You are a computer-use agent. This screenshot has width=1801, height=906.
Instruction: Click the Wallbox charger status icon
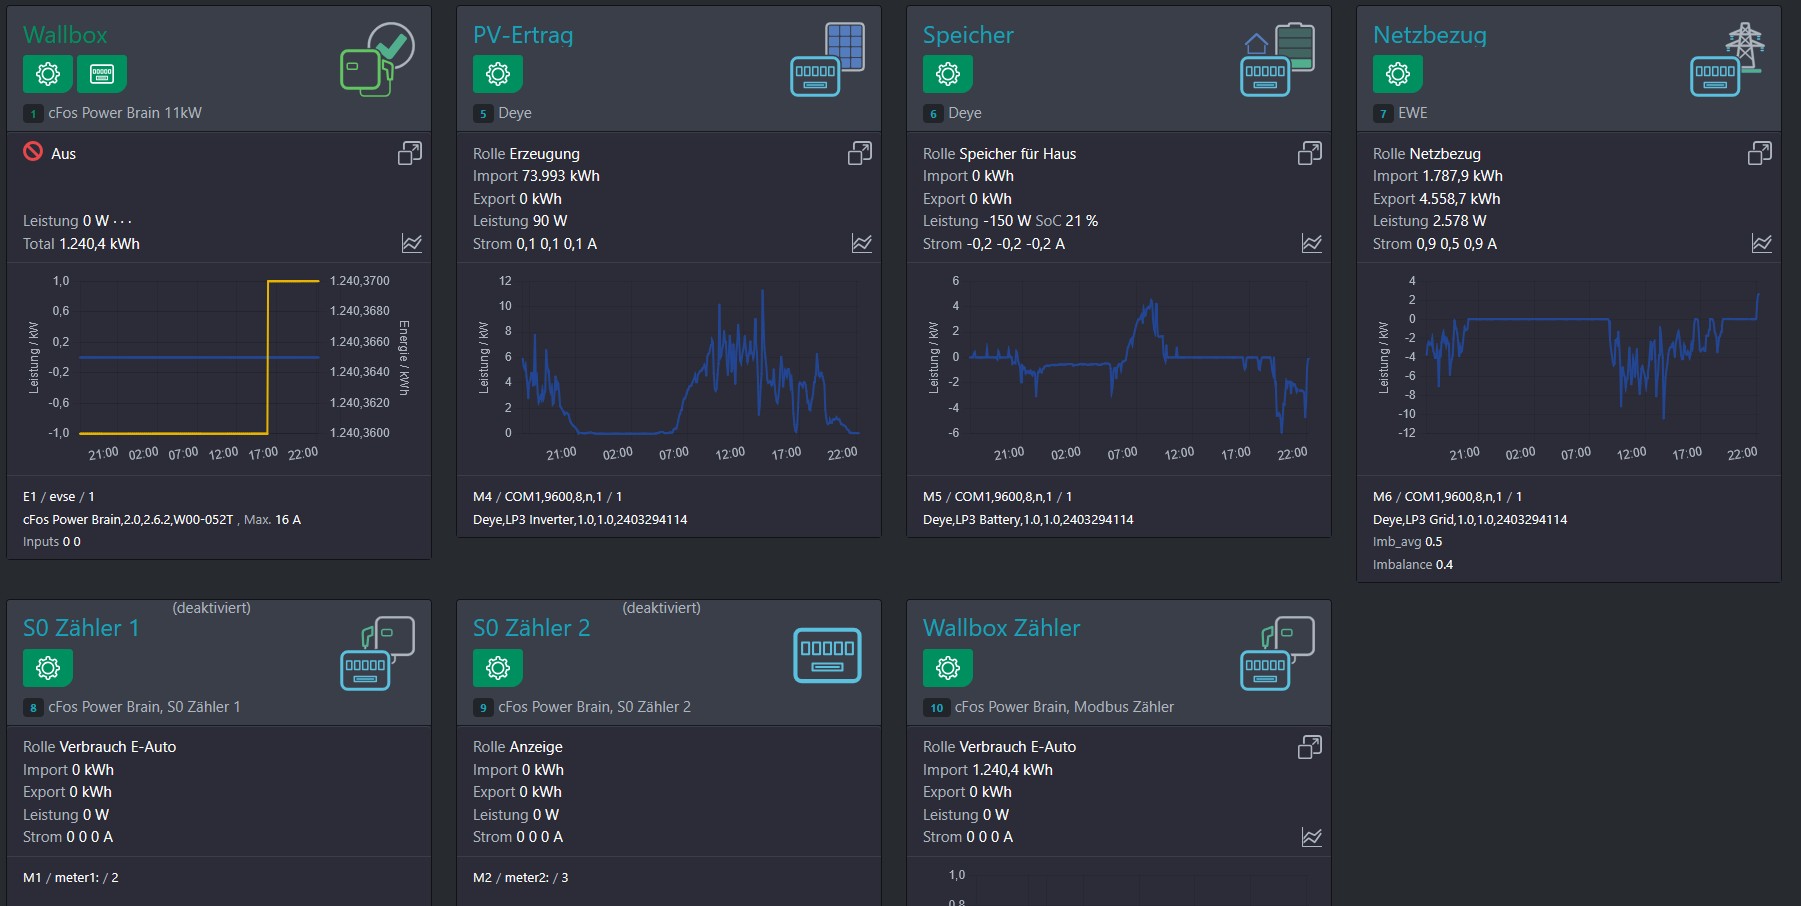click(377, 60)
